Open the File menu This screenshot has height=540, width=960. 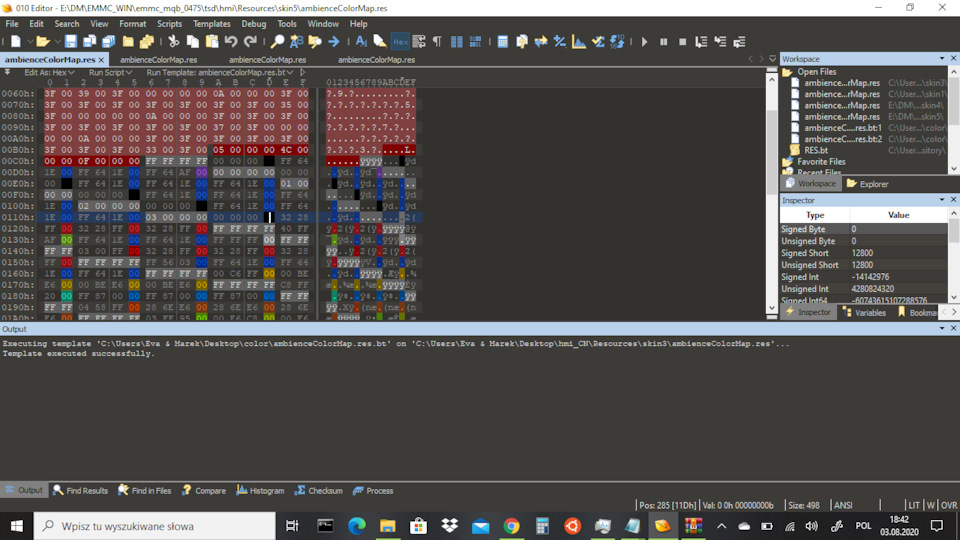pyautogui.click(x=12, y=24)
